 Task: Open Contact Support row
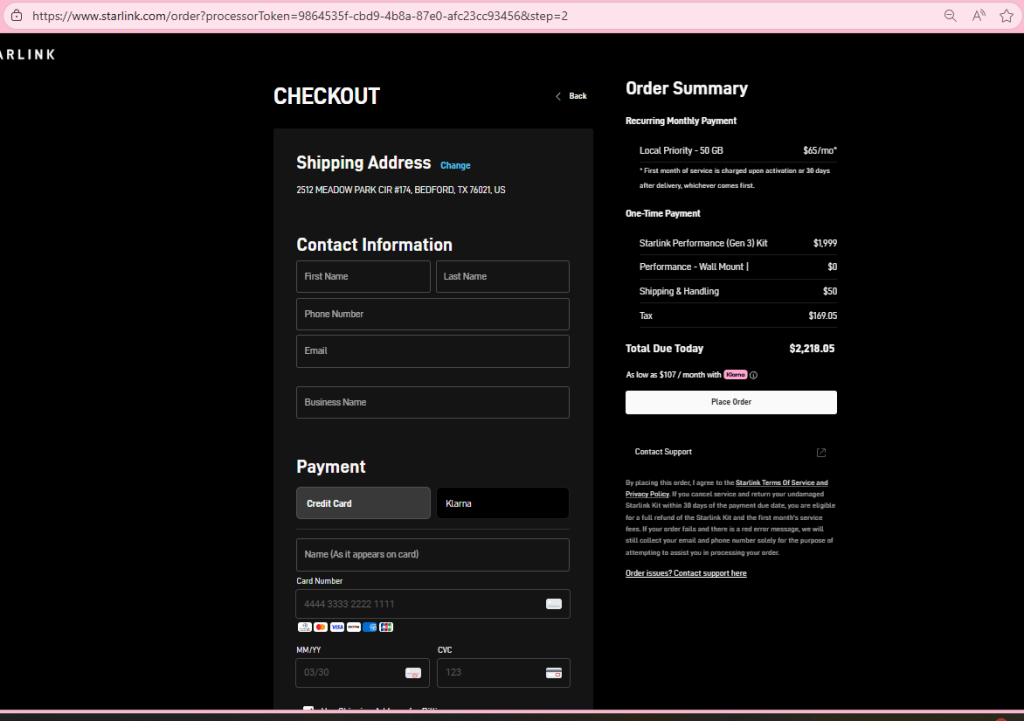tap(731, 452)
